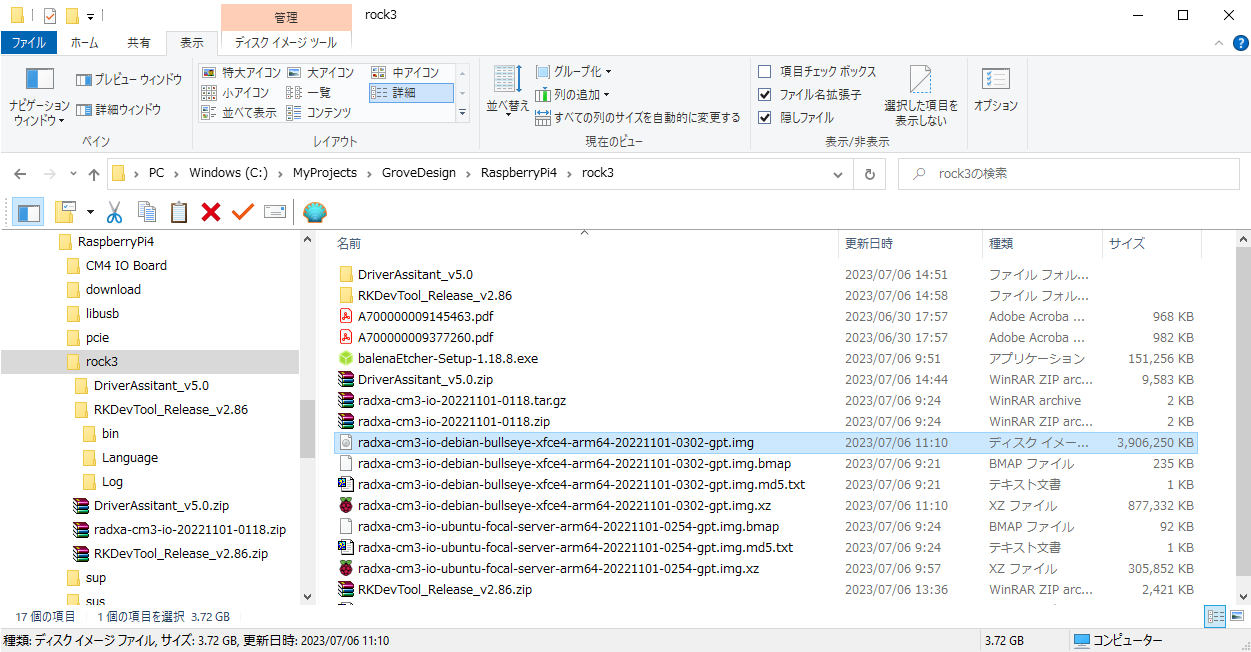Select radxa-cm3-io-20221101-0118.tar.gz file

click(x=462, y=401)
